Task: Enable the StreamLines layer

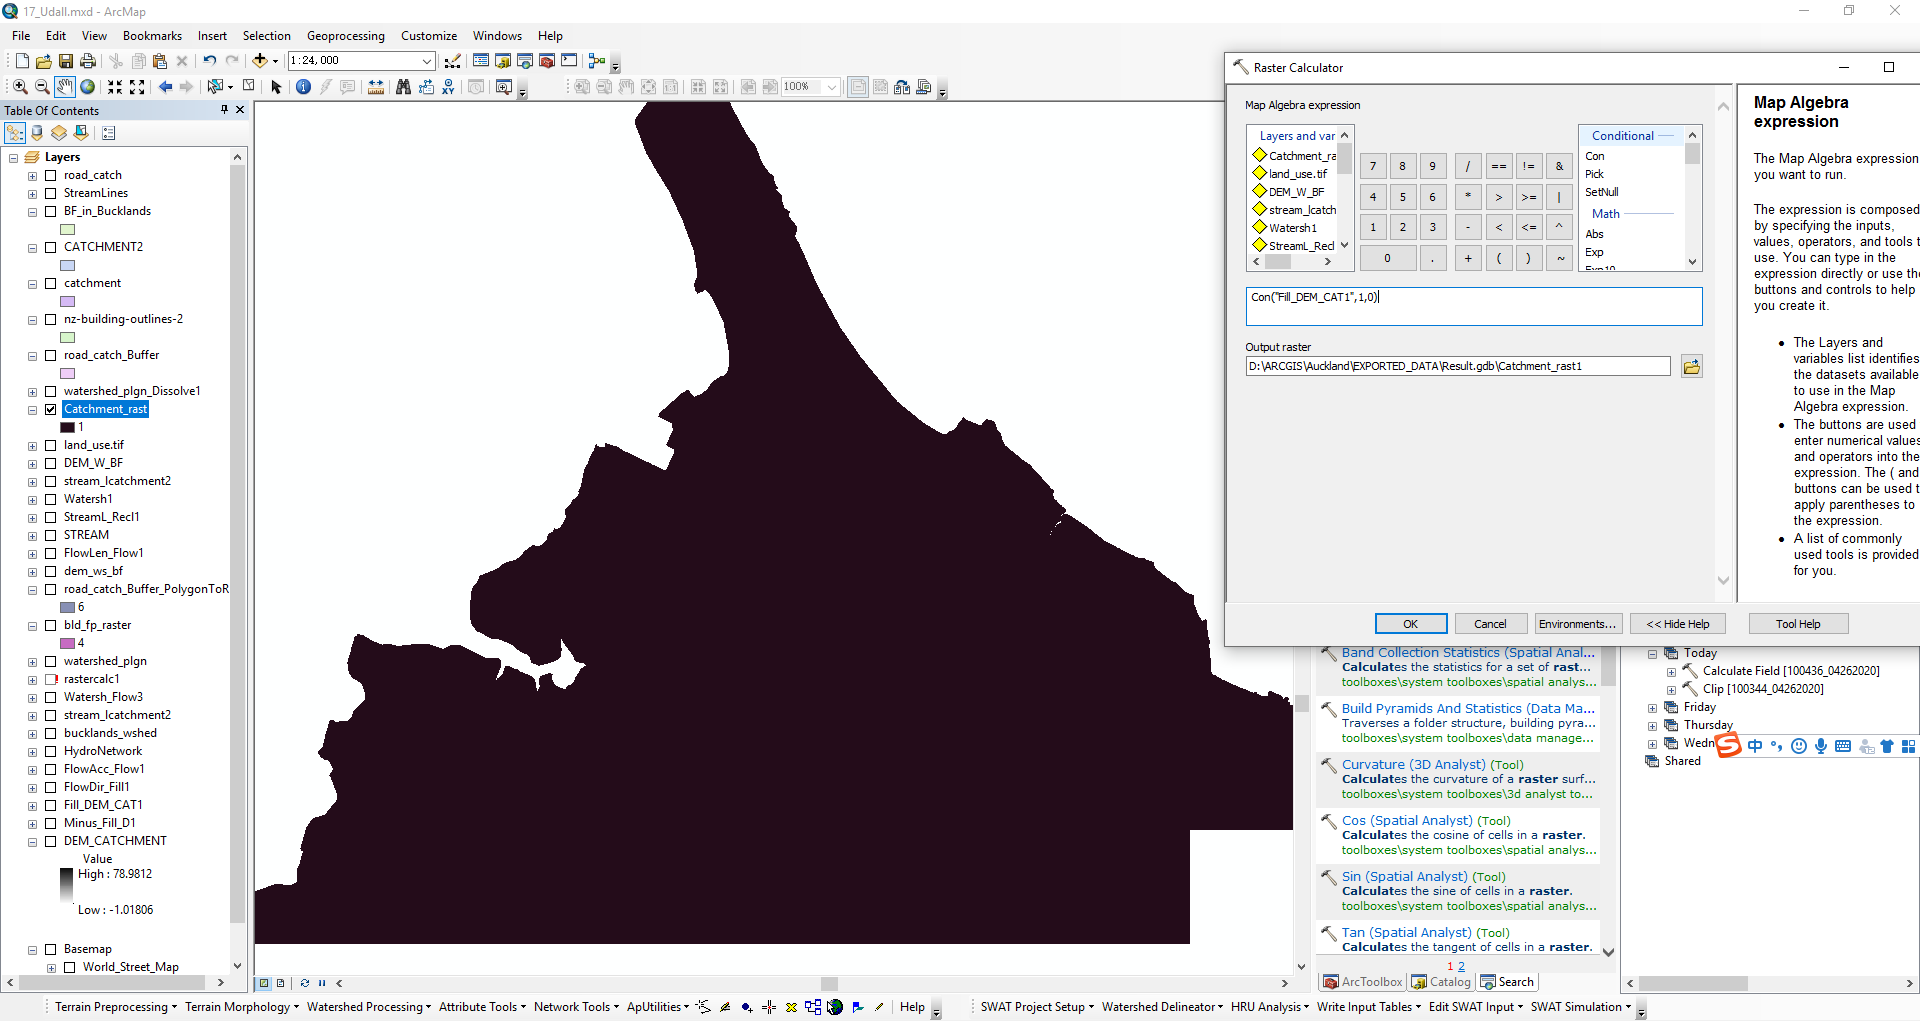Action: pyautogui.click(x=50, y=193)
